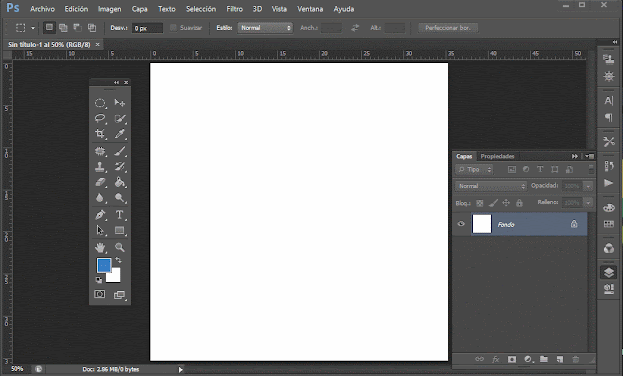Open the Capa menu

[139, 9]
